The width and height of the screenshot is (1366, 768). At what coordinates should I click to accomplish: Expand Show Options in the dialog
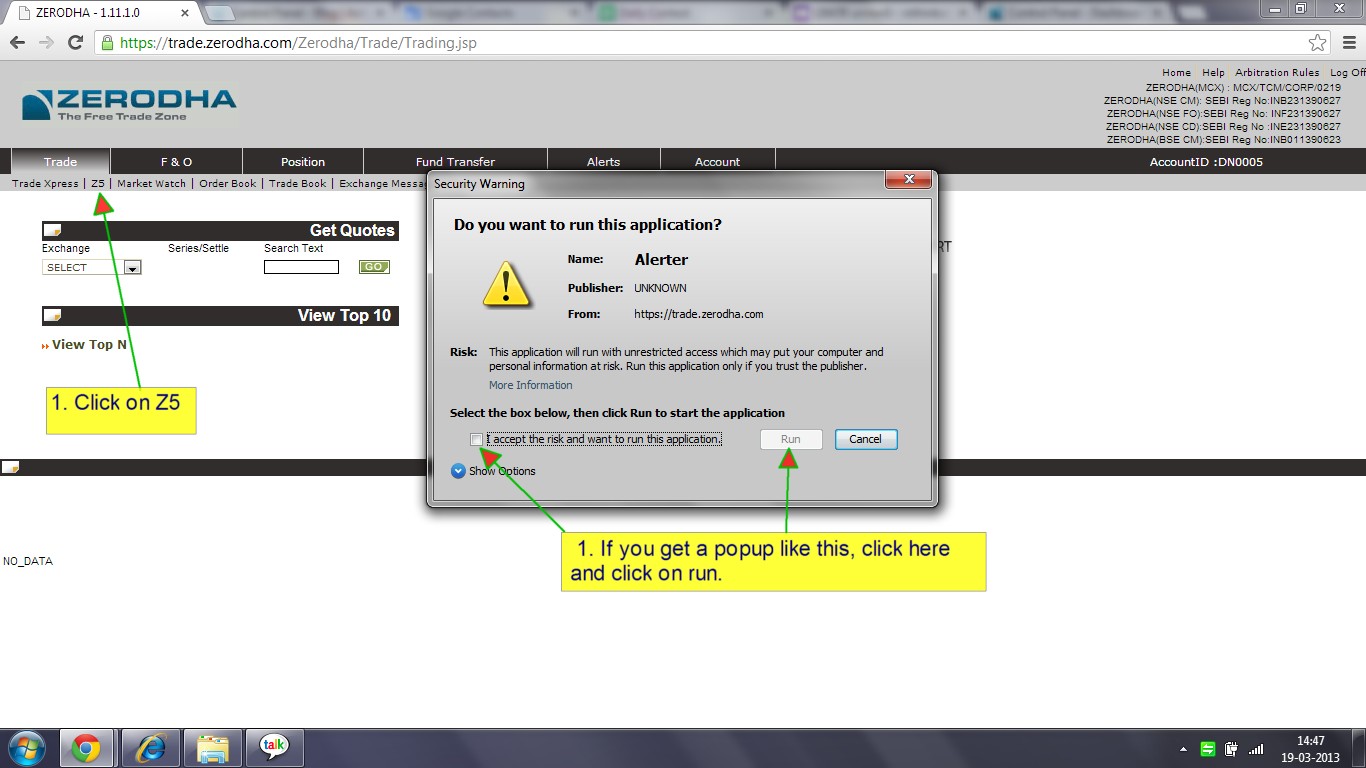(x=493, y=471)
